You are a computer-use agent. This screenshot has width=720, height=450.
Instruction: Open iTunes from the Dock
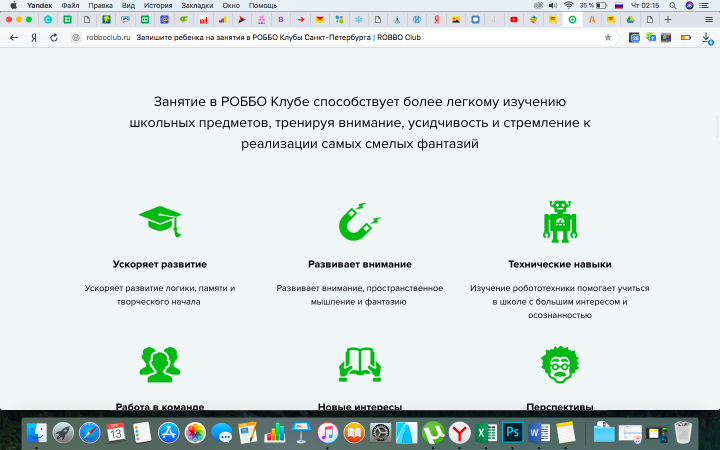[327, 433]
